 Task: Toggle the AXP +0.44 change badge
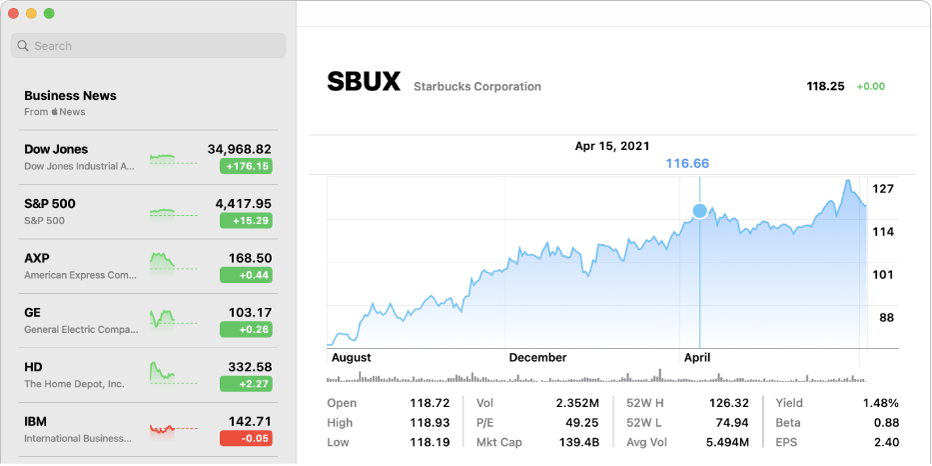click(x=246, y=275)
